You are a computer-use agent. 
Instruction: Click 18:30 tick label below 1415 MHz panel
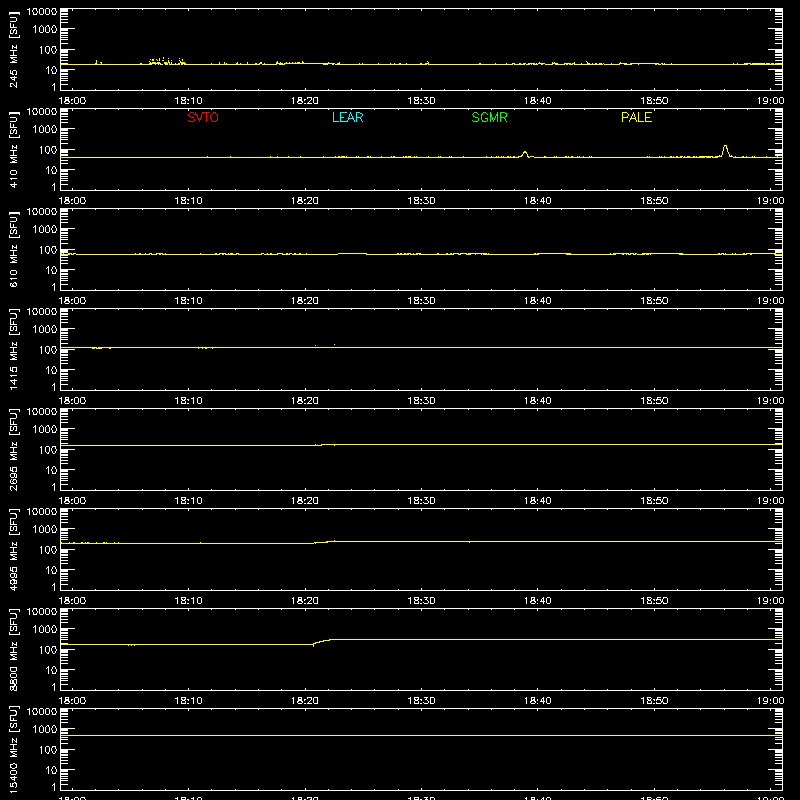[x=421, y=401]
